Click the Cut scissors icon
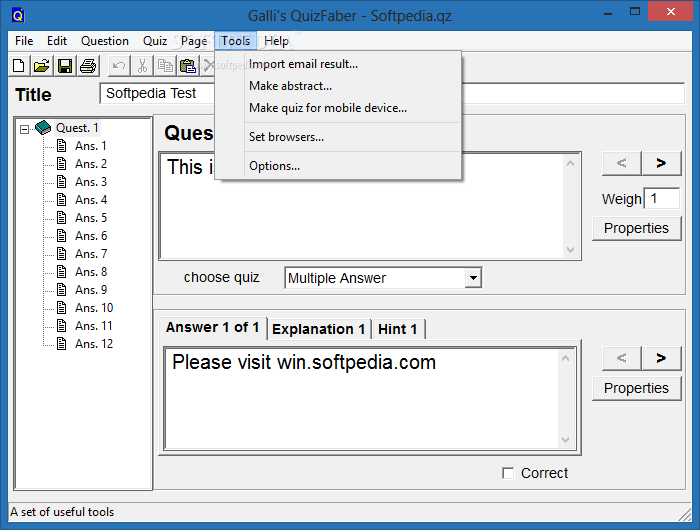The height and width of the screenshot is (530, 700). tap(142, 66)
